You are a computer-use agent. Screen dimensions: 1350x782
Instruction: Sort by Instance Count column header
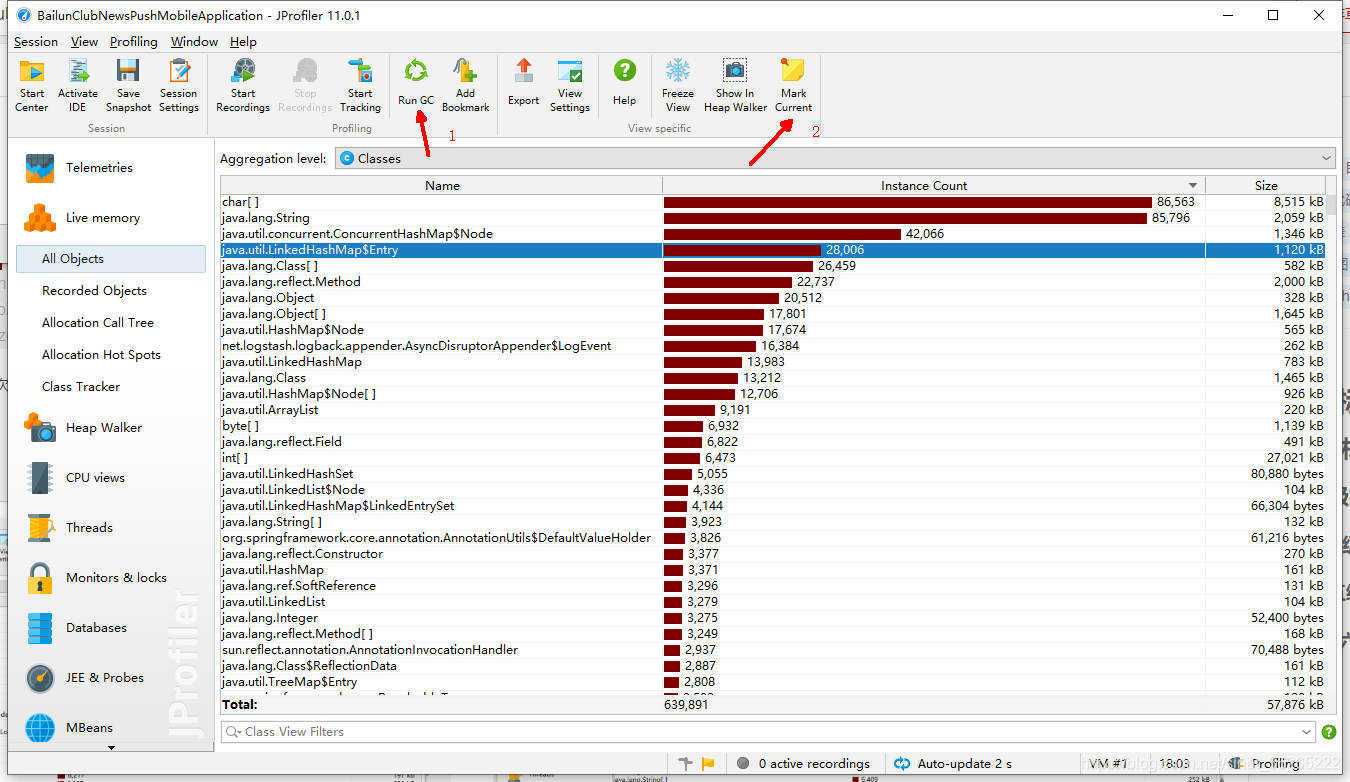click(x=933, y=185)
